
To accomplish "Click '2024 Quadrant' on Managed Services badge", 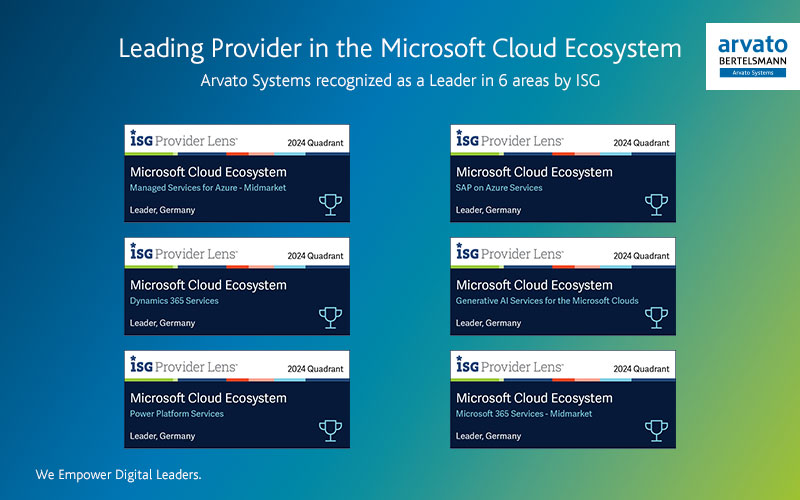I will coord(315,143).
